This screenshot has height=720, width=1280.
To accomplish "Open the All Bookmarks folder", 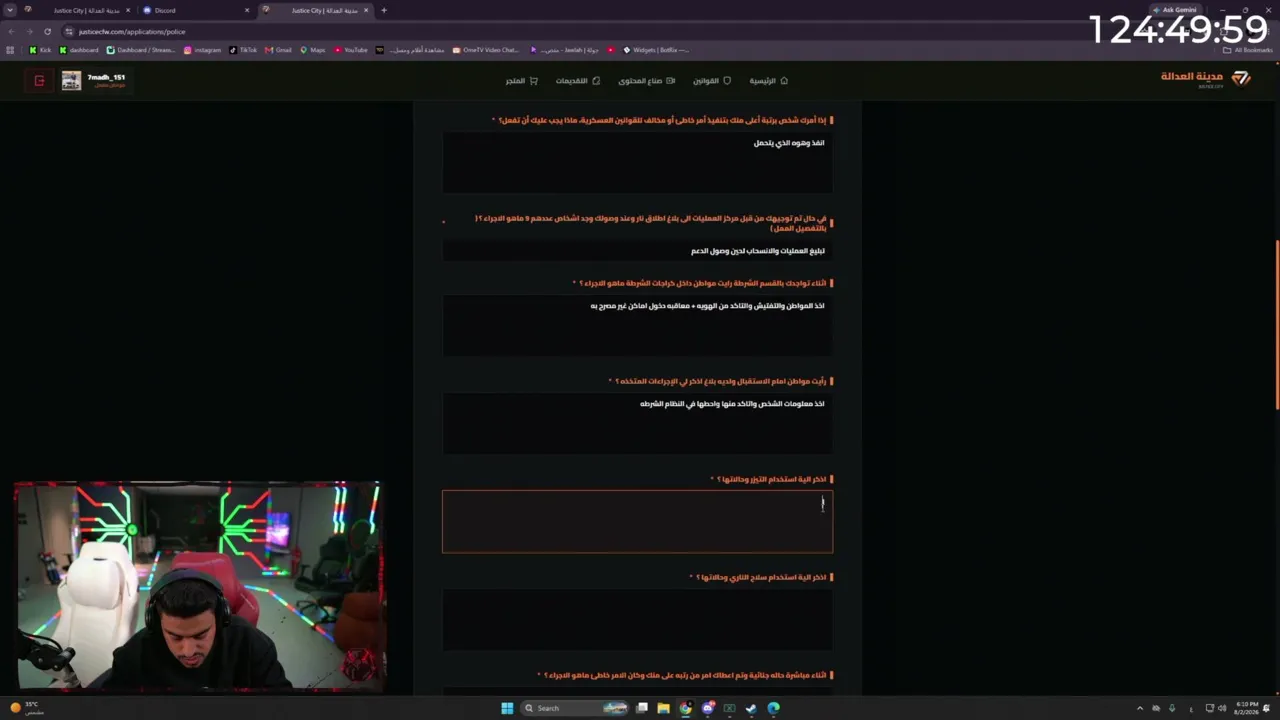I will pos(1248,50).
